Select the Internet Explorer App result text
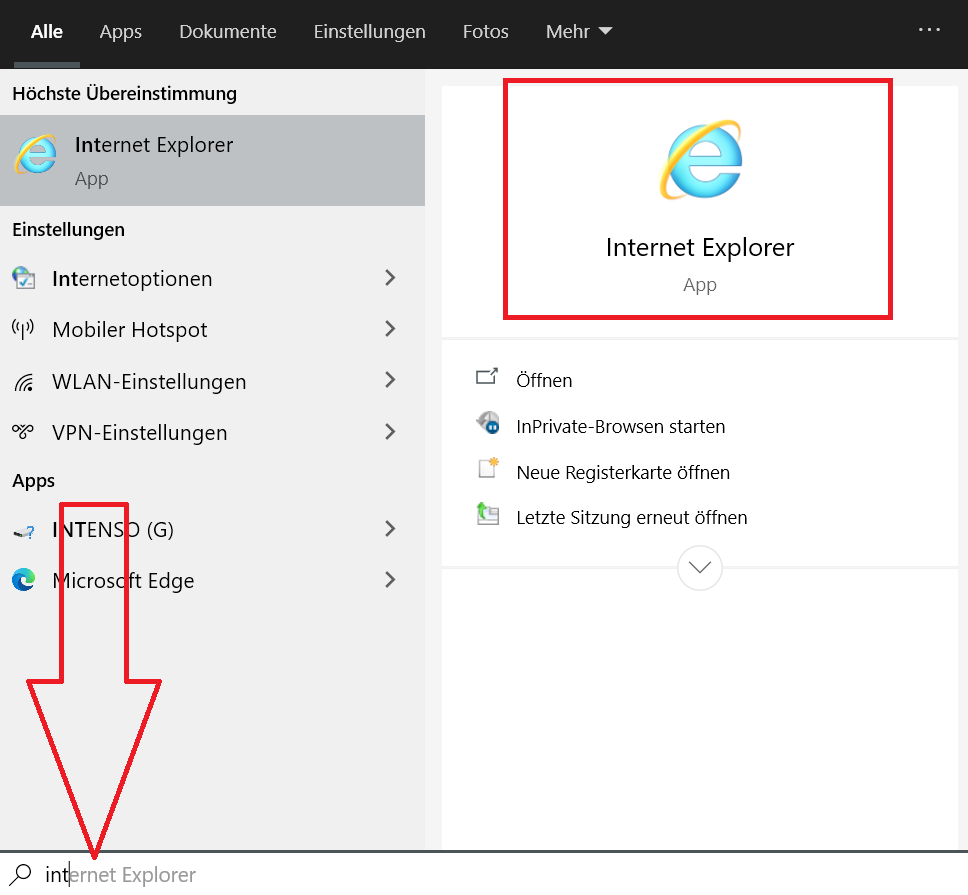Viewport: 968px width, 895px height. (154, 160)
